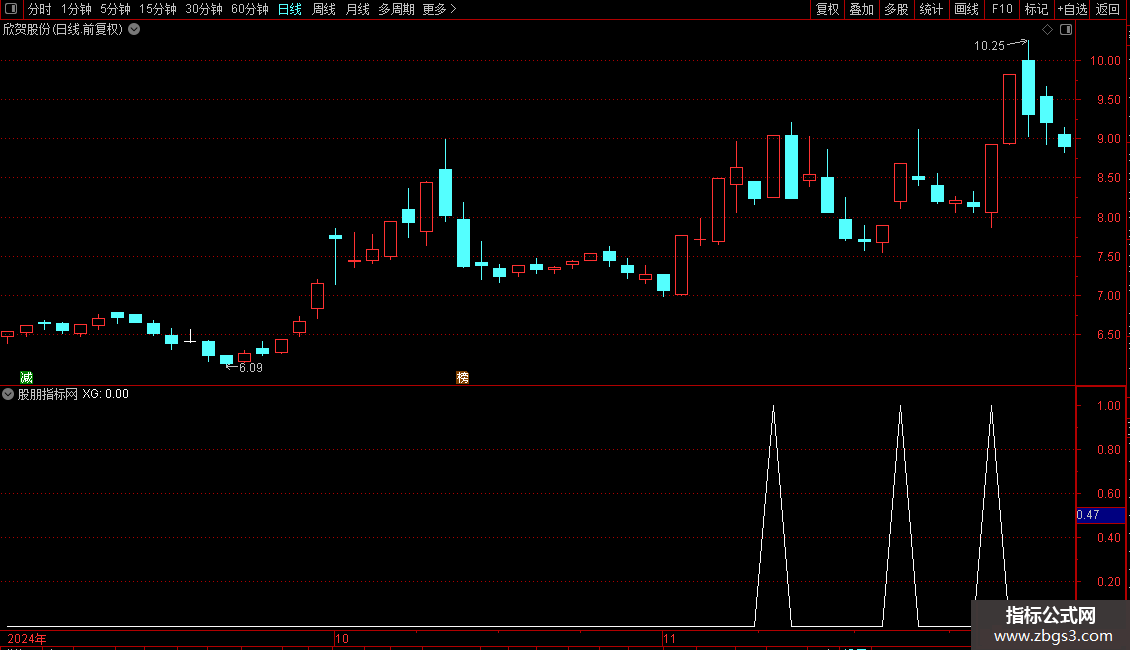Select the 1分钟 period tab
The height and width of the screenshot is (650, 1130).
[76, 9]
